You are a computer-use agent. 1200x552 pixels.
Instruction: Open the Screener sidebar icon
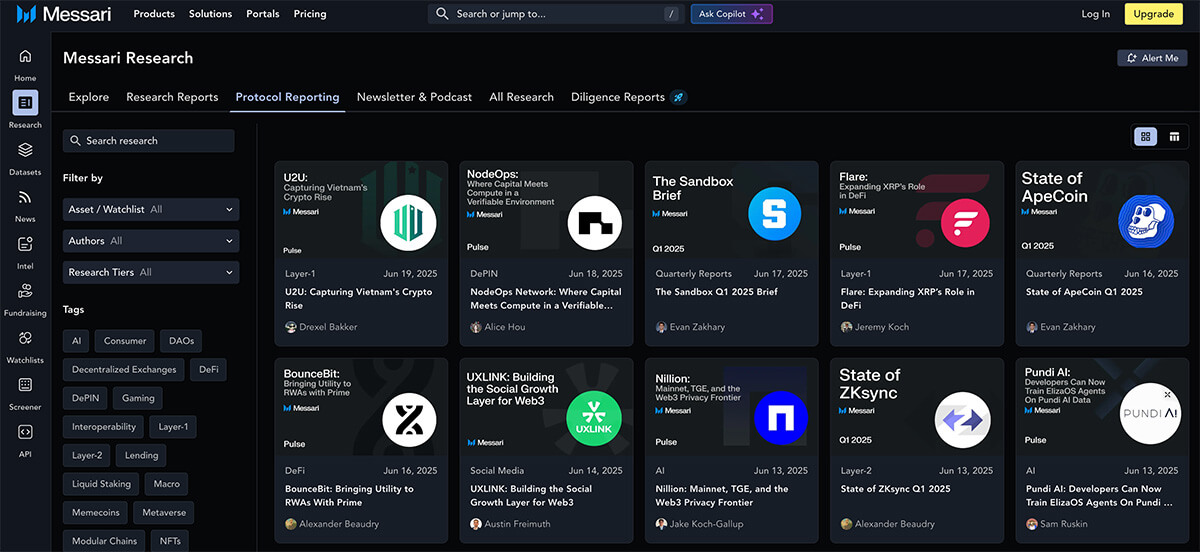pos(25,386)
